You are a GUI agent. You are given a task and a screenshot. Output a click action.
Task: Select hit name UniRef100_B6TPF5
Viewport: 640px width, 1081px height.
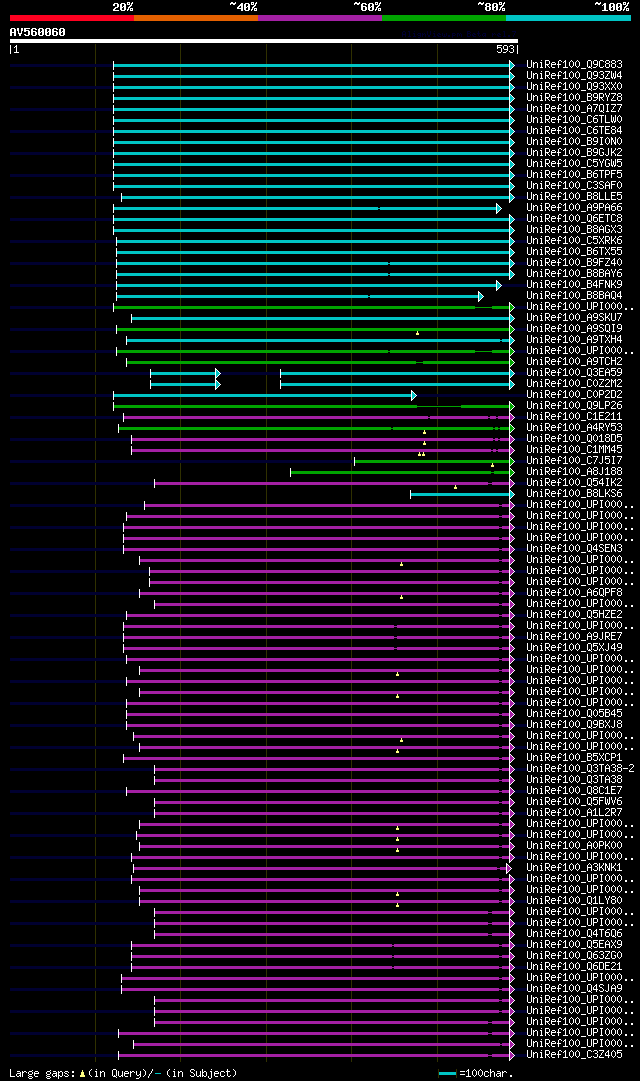tap(574, 175)
